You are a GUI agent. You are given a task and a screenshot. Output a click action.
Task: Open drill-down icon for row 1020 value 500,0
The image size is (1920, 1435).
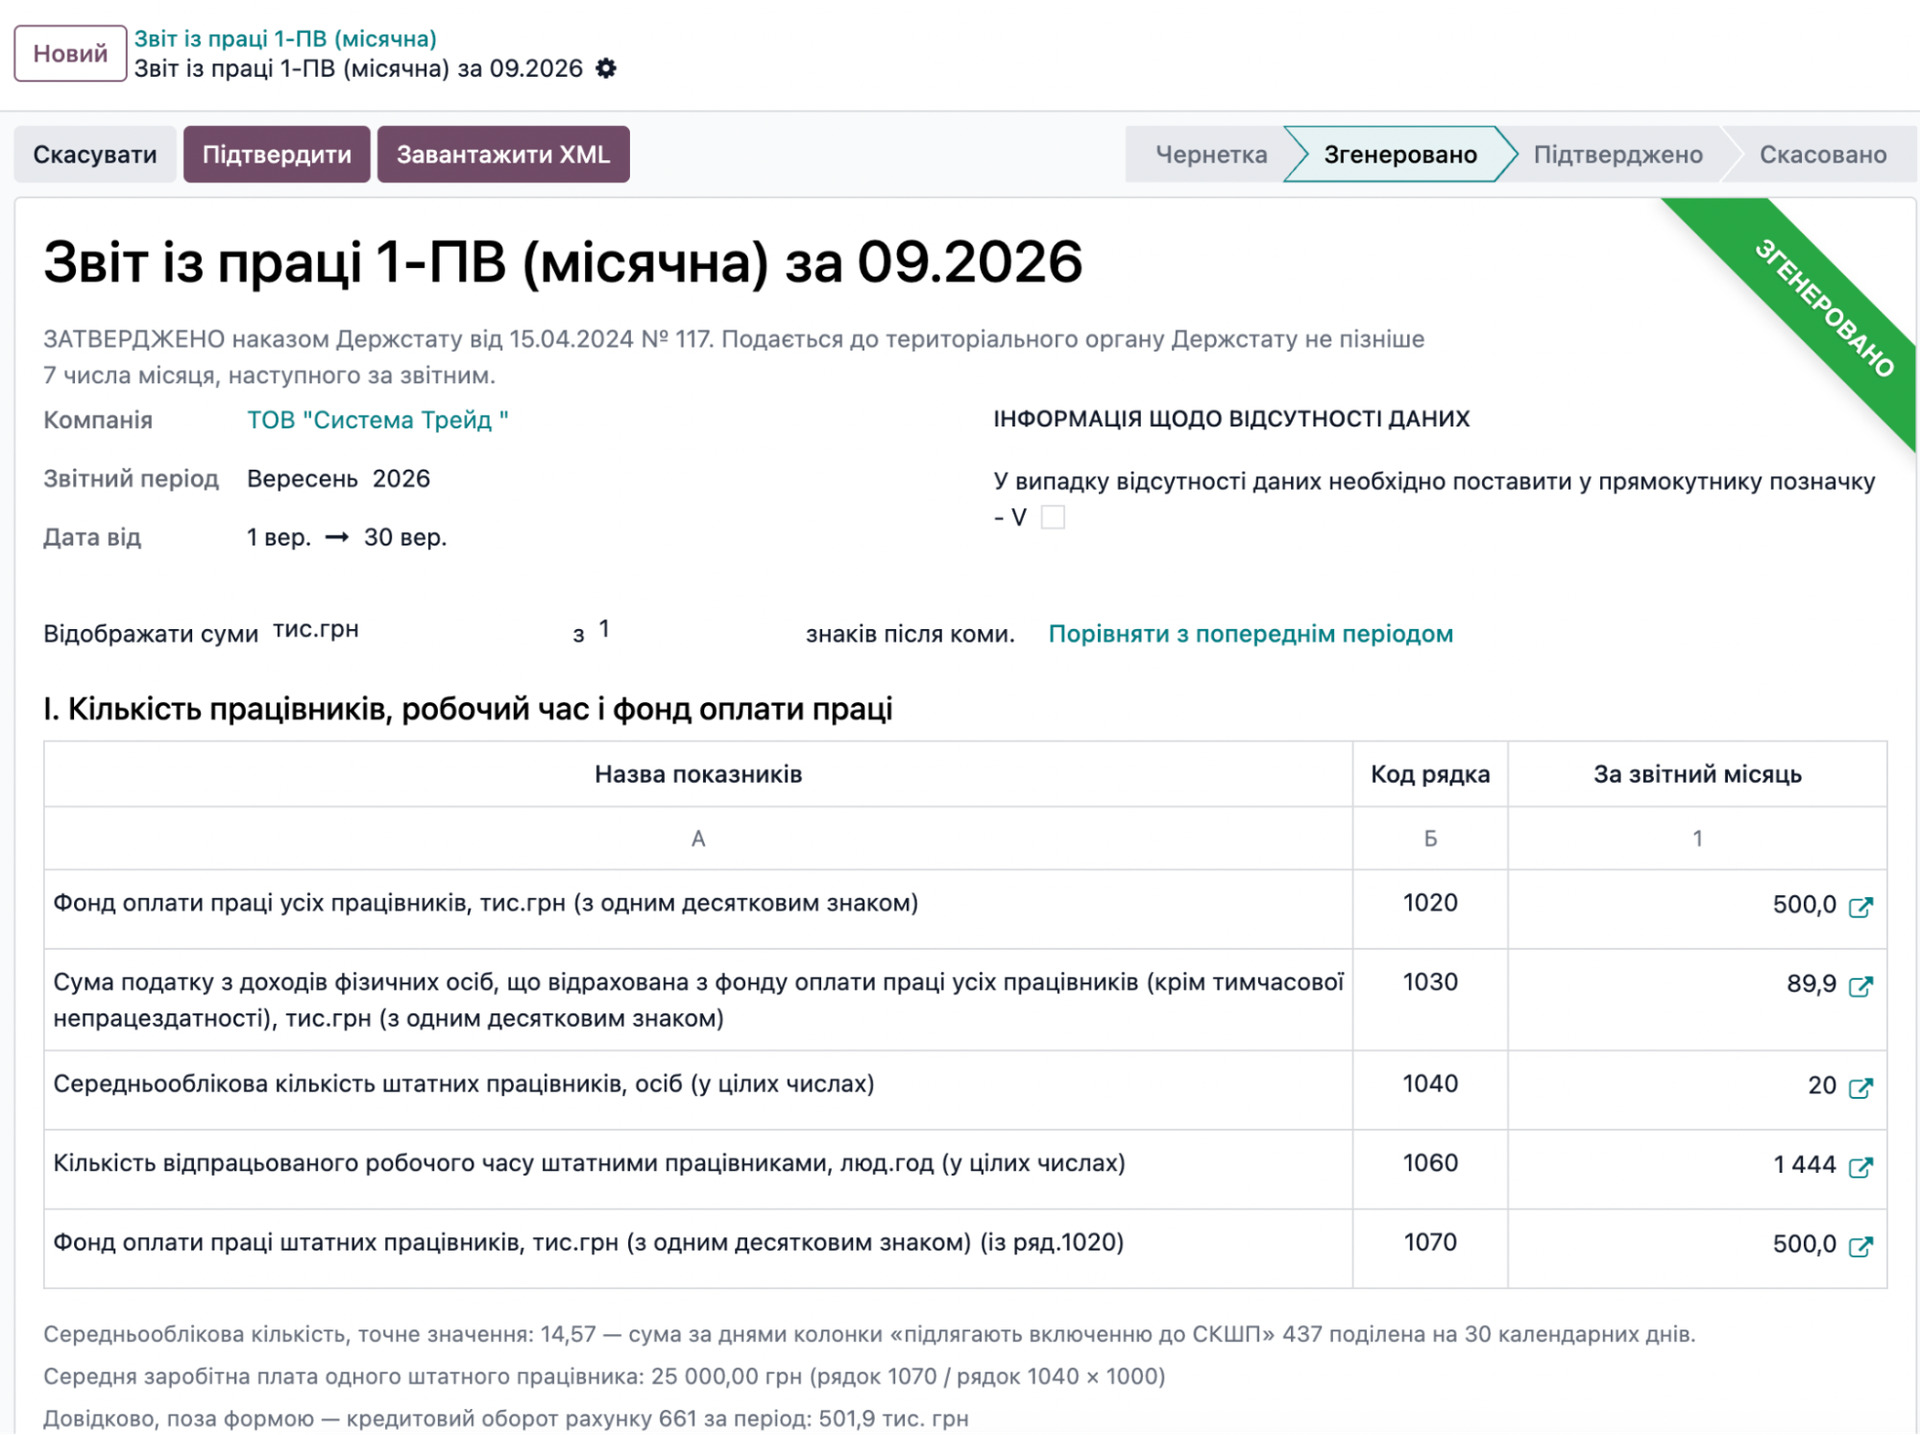tap(1860, 906)
